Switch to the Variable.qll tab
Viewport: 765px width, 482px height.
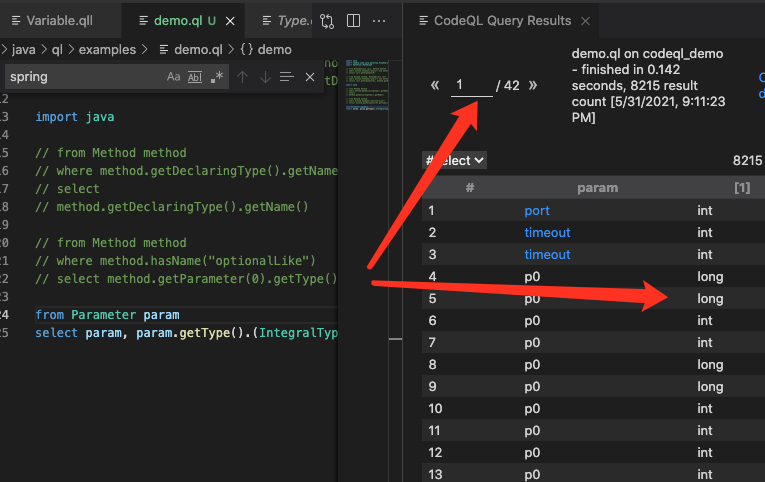57,21
